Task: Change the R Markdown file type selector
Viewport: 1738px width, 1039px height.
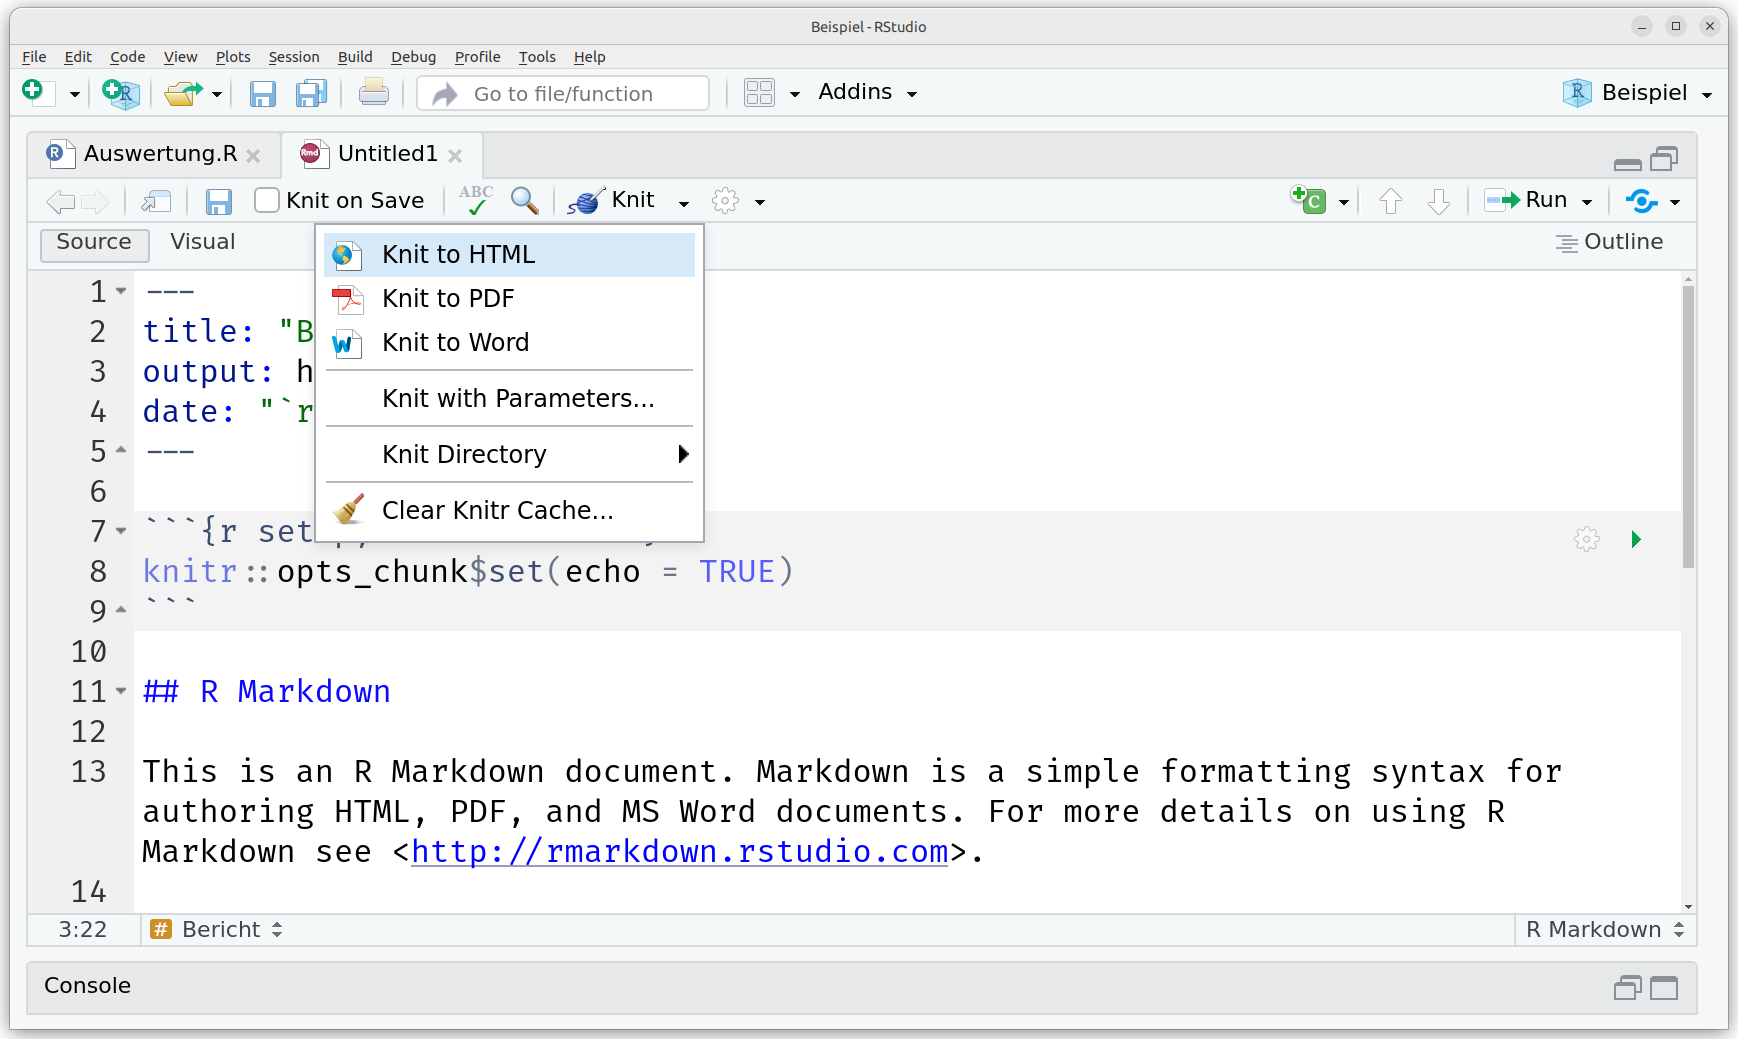Action: tap(1605, 930)
